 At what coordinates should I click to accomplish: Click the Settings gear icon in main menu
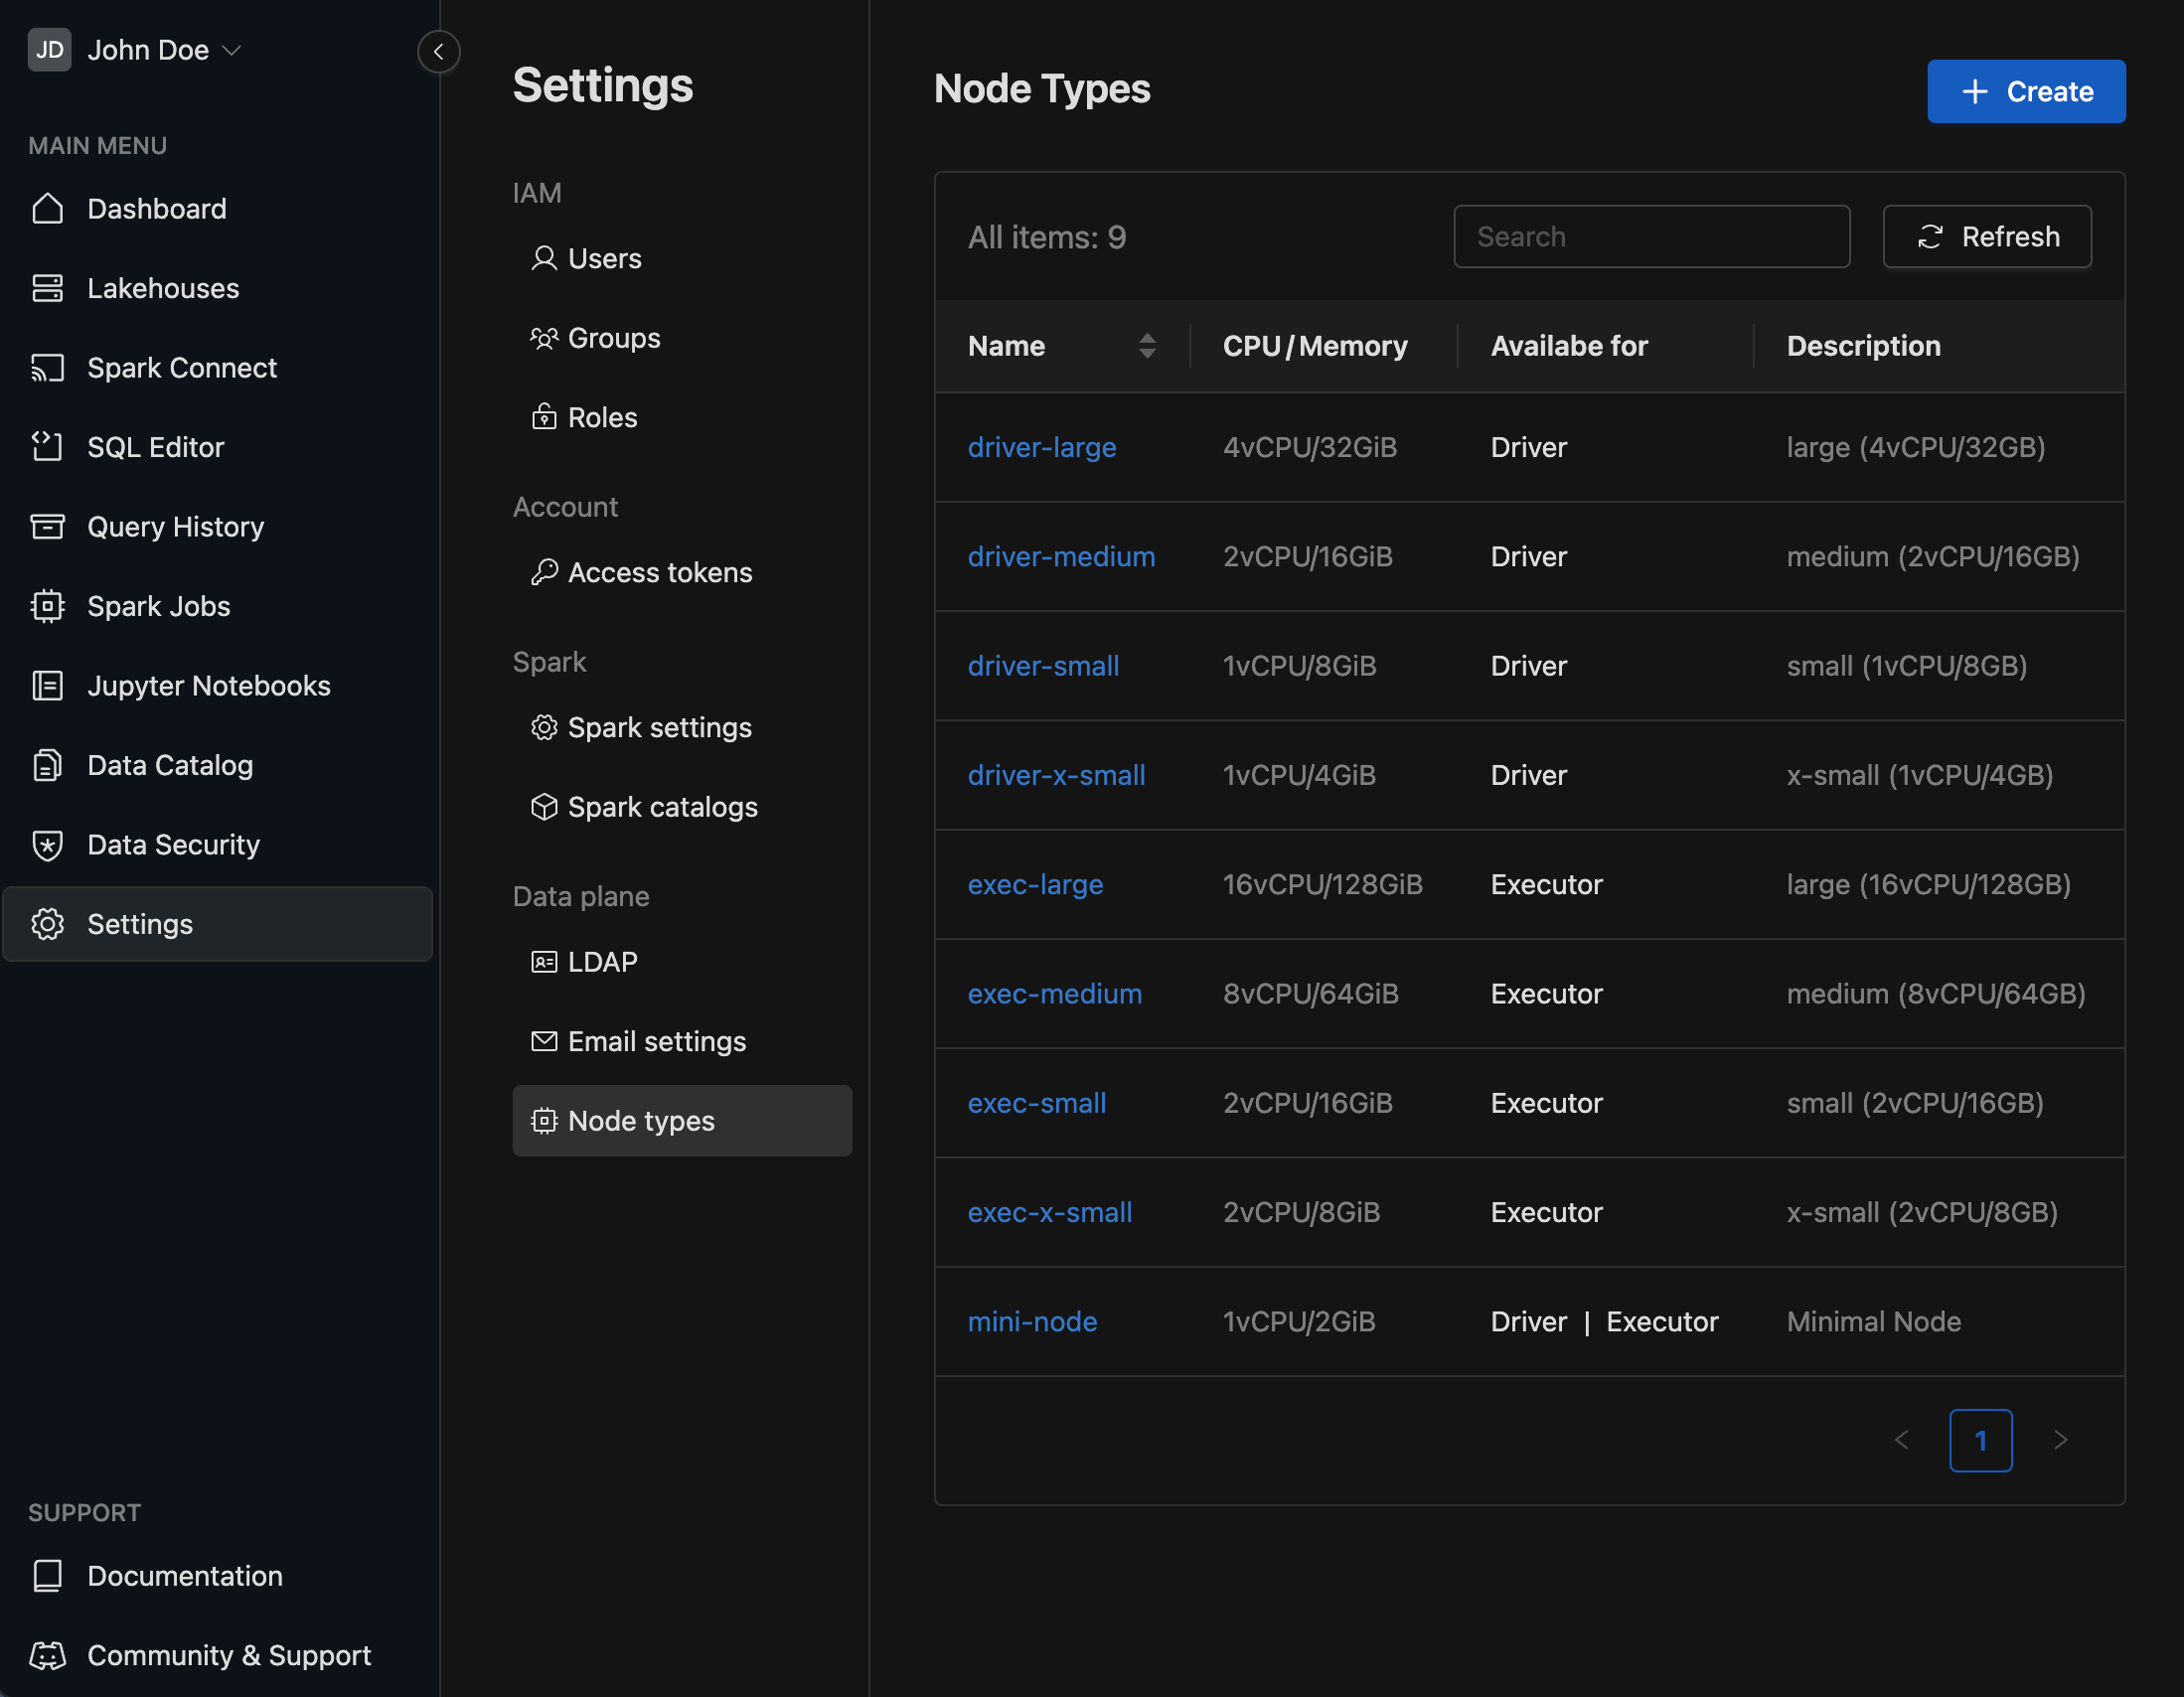click(x=47, y=924)
